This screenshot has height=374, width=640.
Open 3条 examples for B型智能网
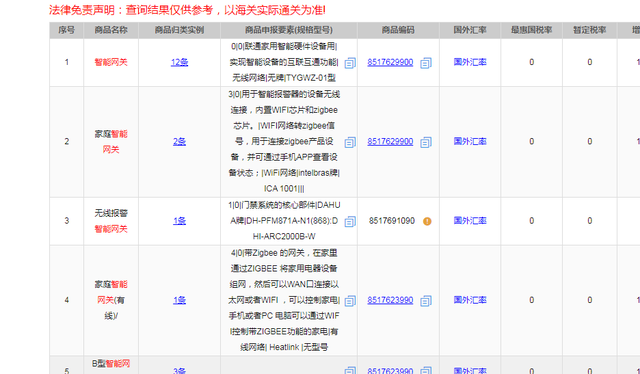(179, 370)
